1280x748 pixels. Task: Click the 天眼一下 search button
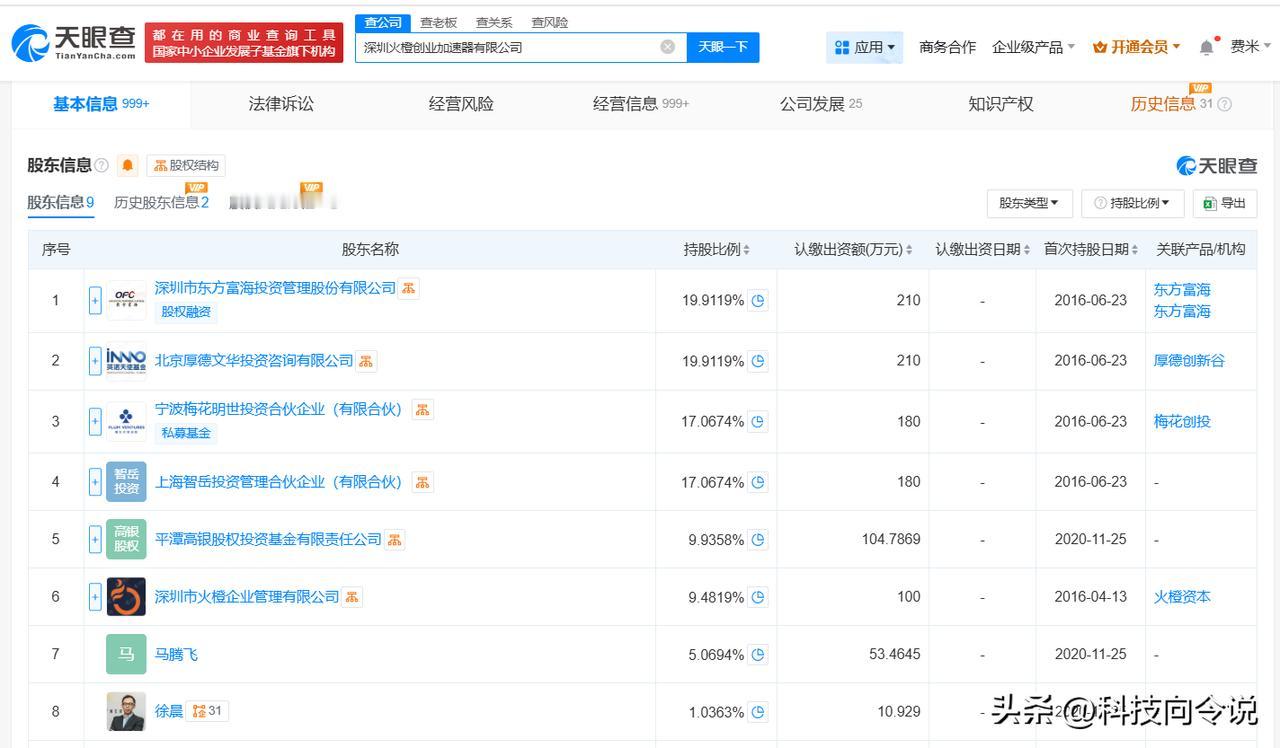click(x=723, y=47)
